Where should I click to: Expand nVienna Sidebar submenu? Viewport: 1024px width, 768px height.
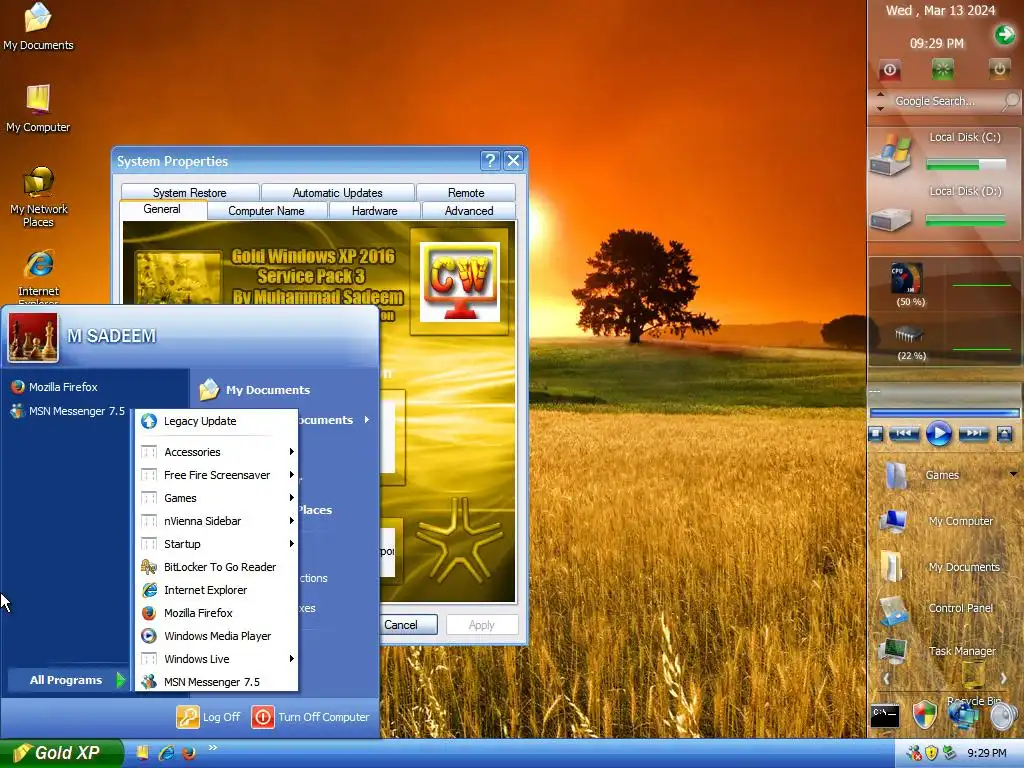point(217,520)
